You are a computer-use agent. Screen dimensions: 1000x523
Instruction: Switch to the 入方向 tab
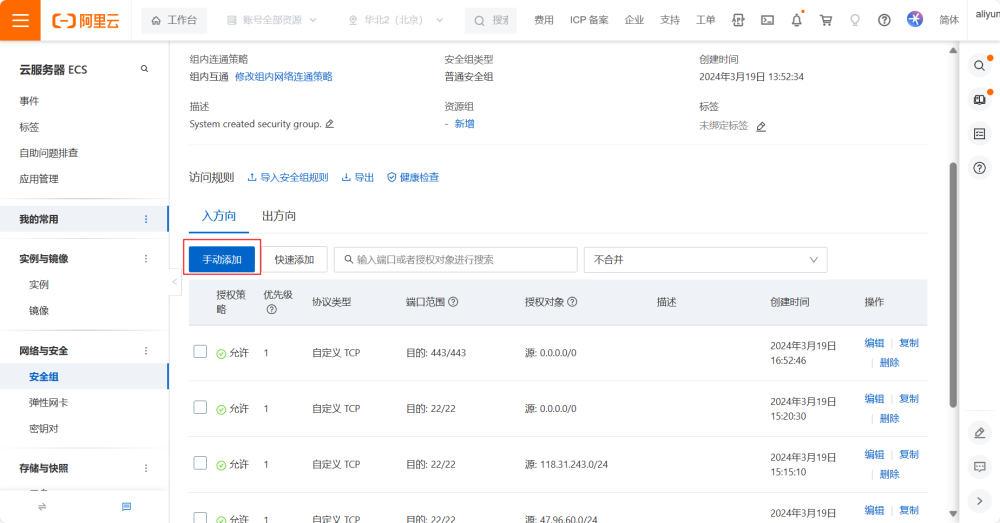(x=219, y=216)
